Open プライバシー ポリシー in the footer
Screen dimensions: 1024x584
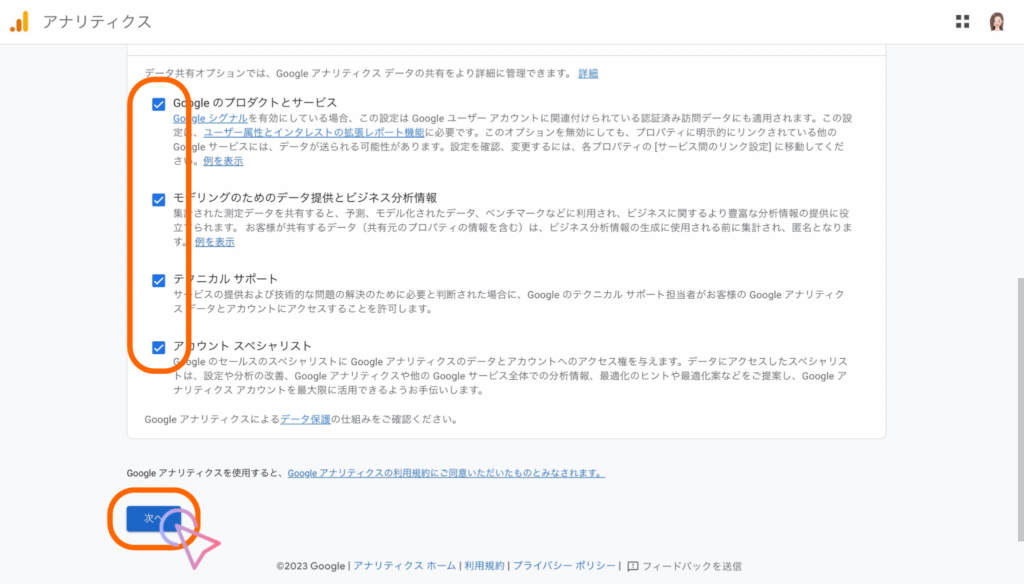[564, 566]
